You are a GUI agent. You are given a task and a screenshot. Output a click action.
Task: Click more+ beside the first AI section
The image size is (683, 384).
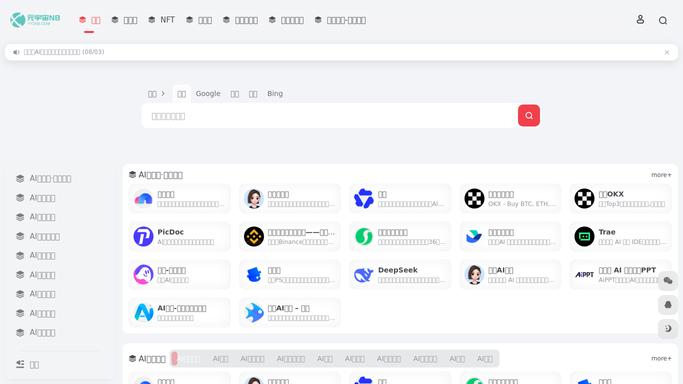[661, 175]
